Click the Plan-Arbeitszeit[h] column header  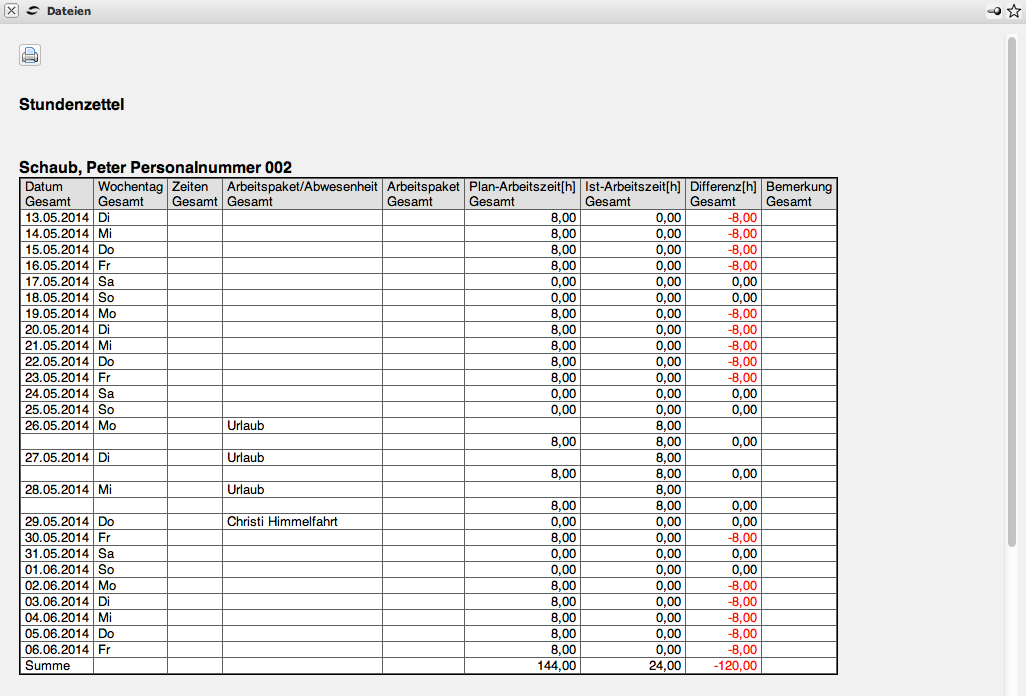pyautogui.click(x=522, y=187)
